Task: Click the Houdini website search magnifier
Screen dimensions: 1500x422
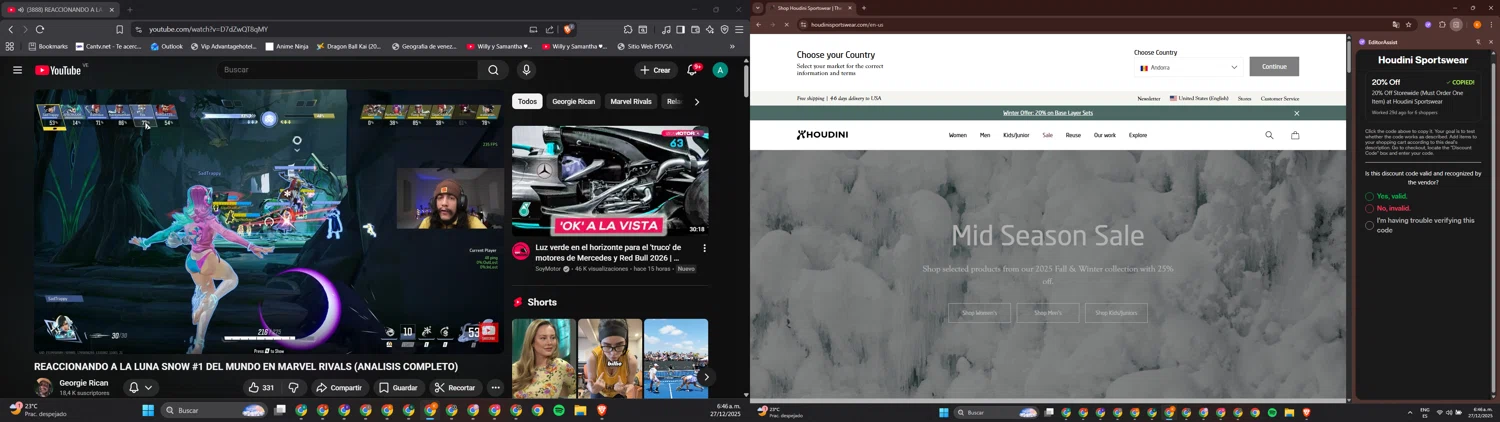Action: [x=1269, y=135]
